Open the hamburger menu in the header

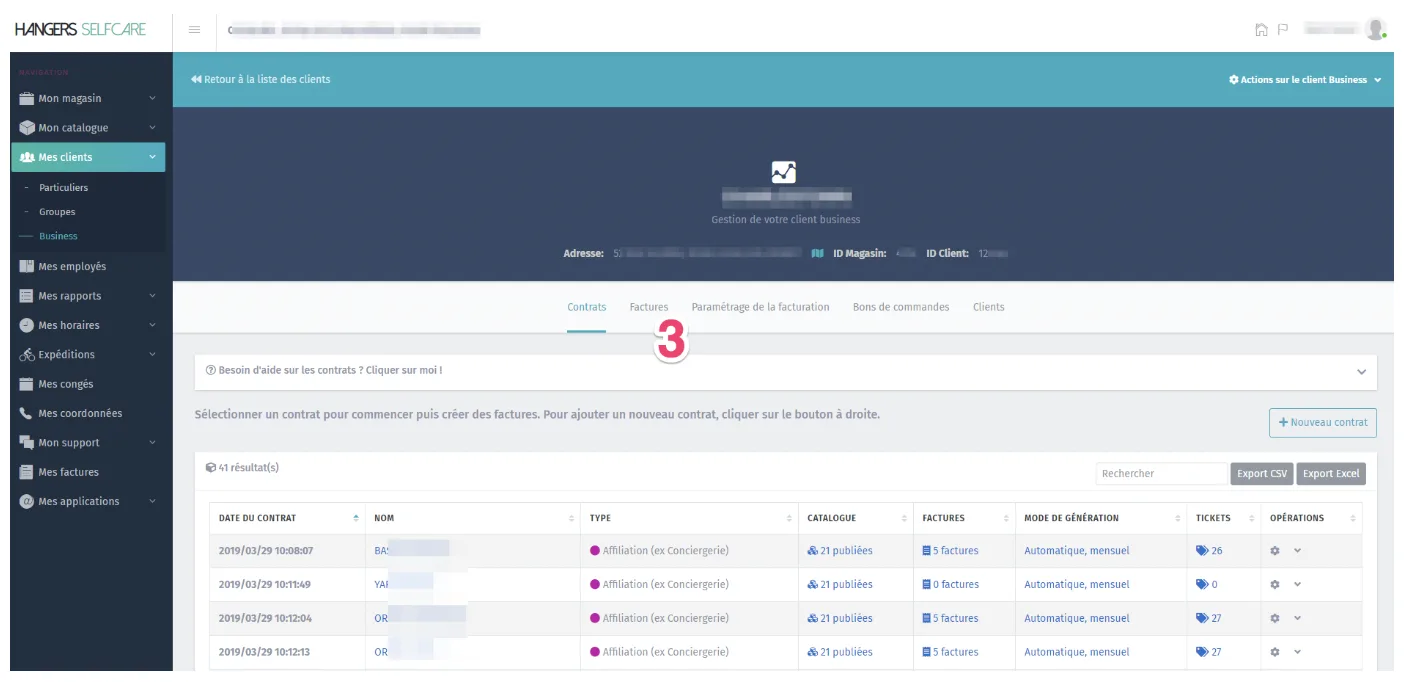(x=194, y=30)
